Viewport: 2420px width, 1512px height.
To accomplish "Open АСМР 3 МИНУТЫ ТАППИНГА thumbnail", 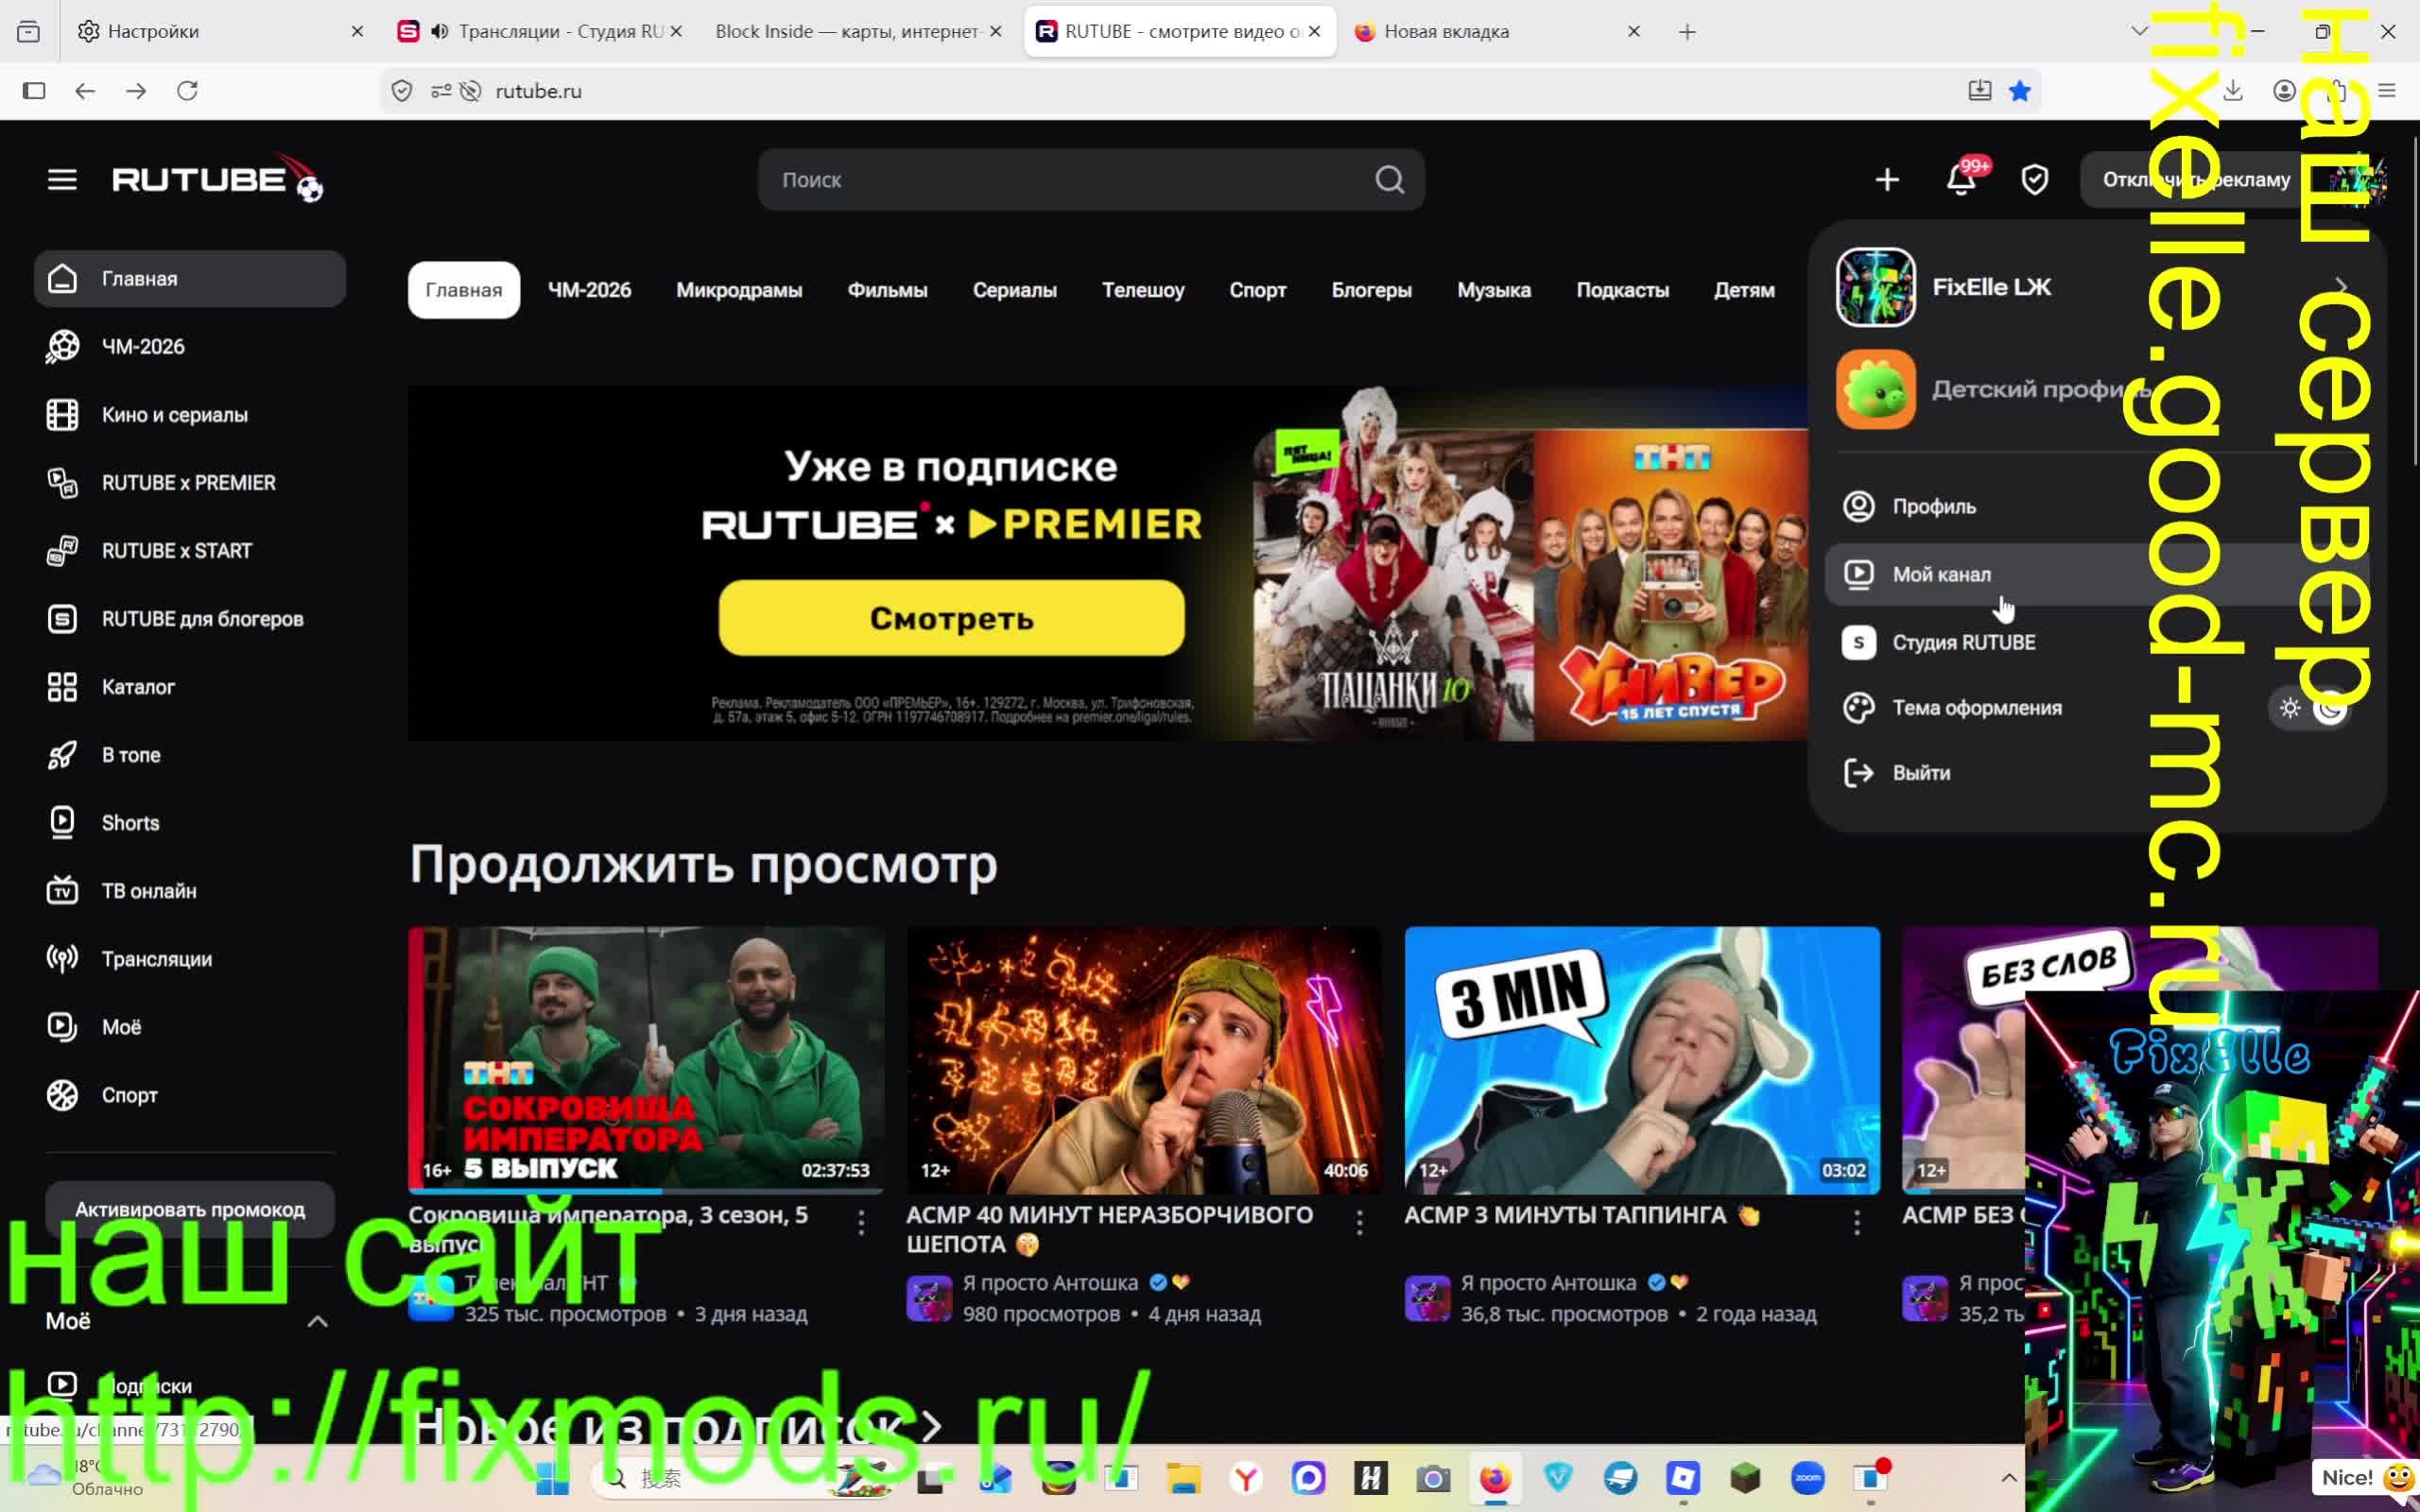I will [1642, 1060].
